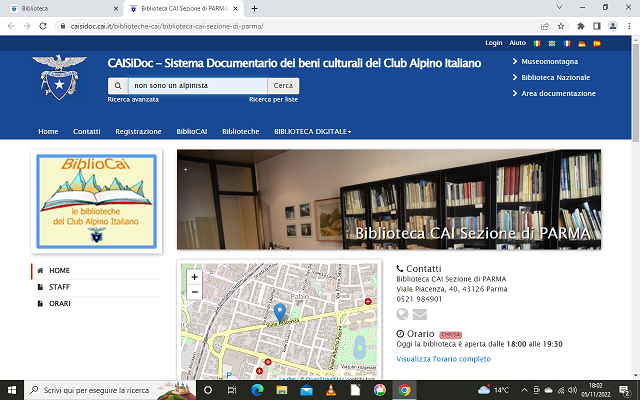Switch language to Spanish flag
Viewport: 640px width, 400px height.
click(x=597, y=43)
